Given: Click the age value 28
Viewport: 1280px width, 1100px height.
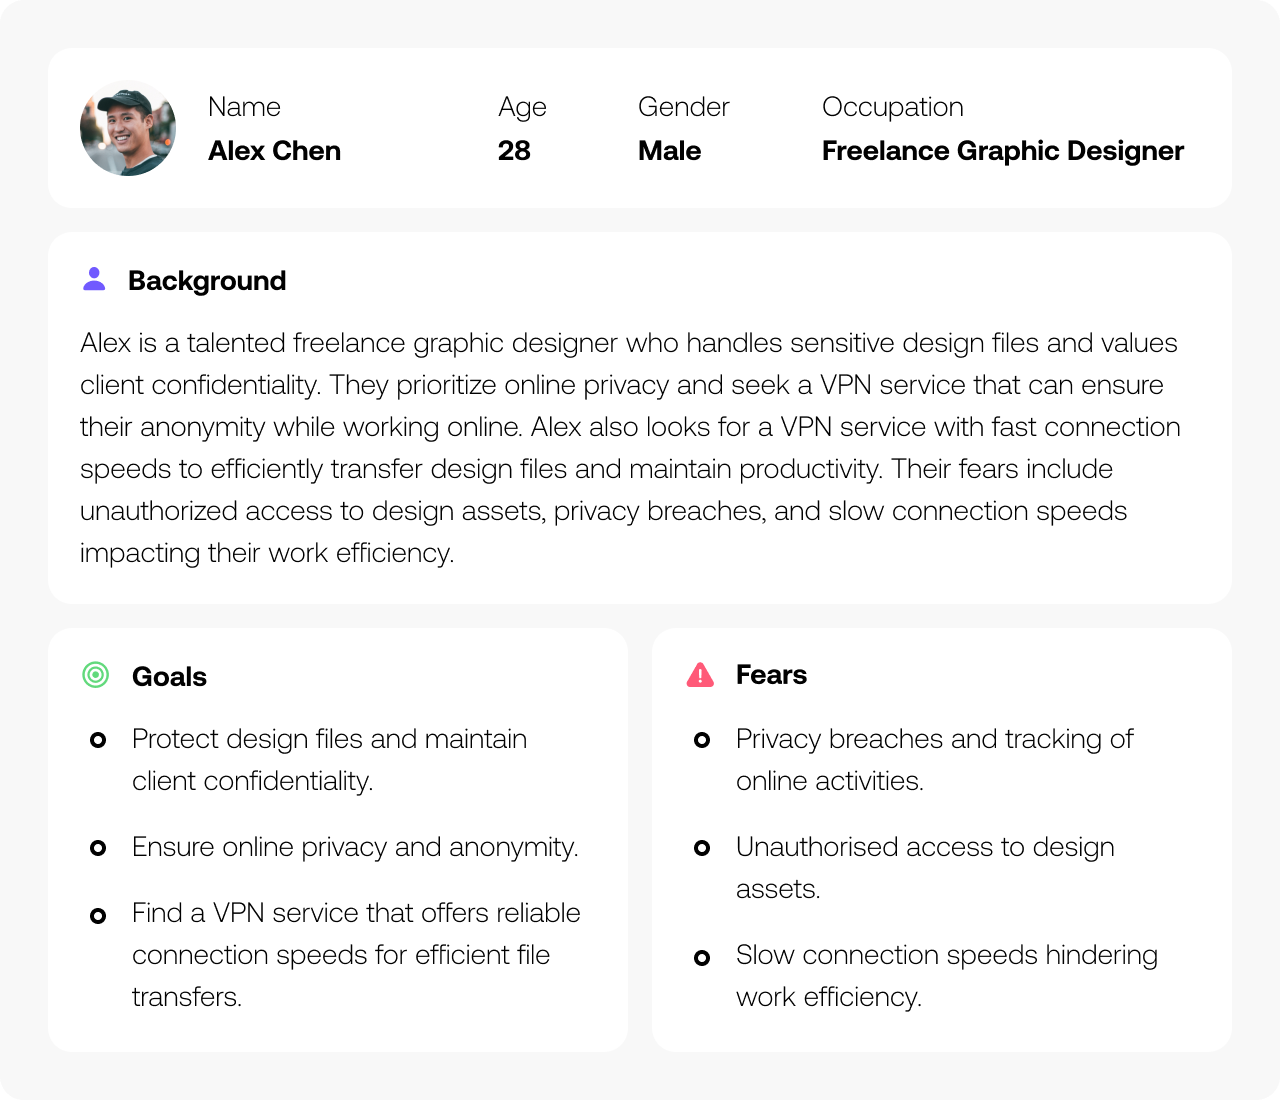Looking at the screenshot, I should click(514, 151).
